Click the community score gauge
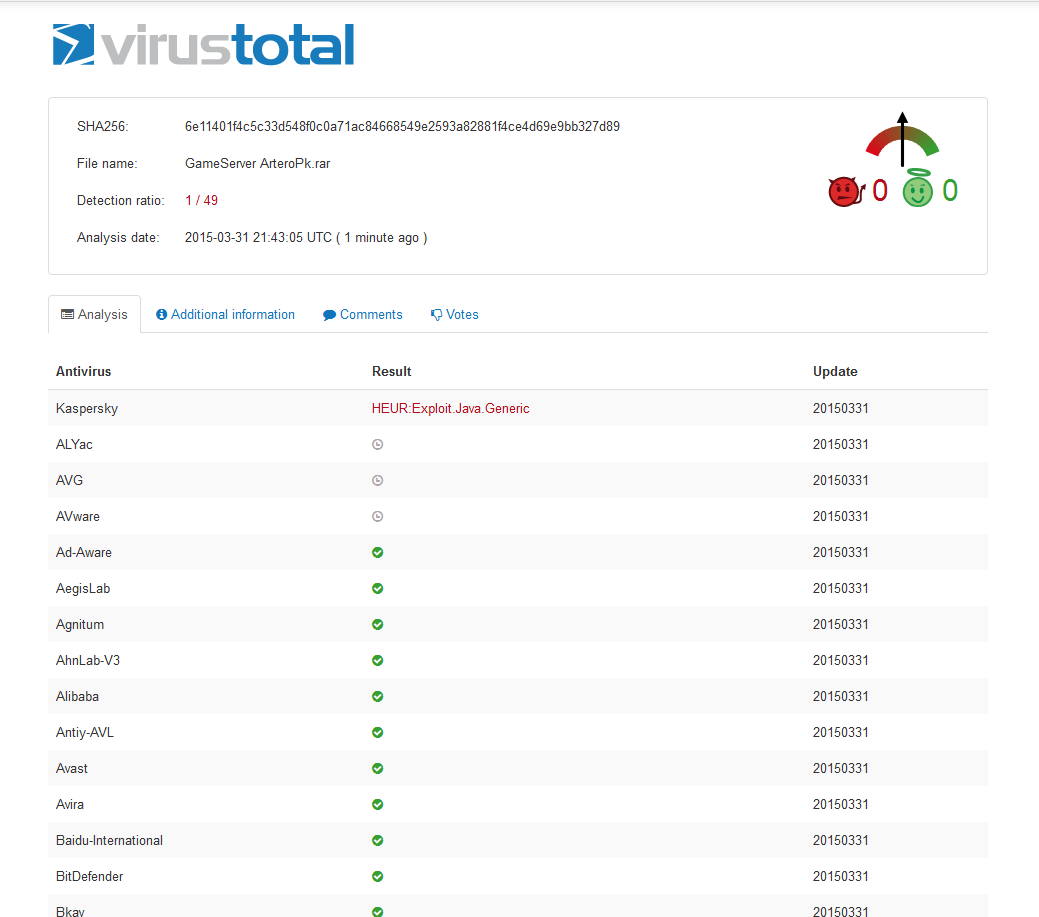The width and height of the screenshot is (1039, 917). (902, 139)
